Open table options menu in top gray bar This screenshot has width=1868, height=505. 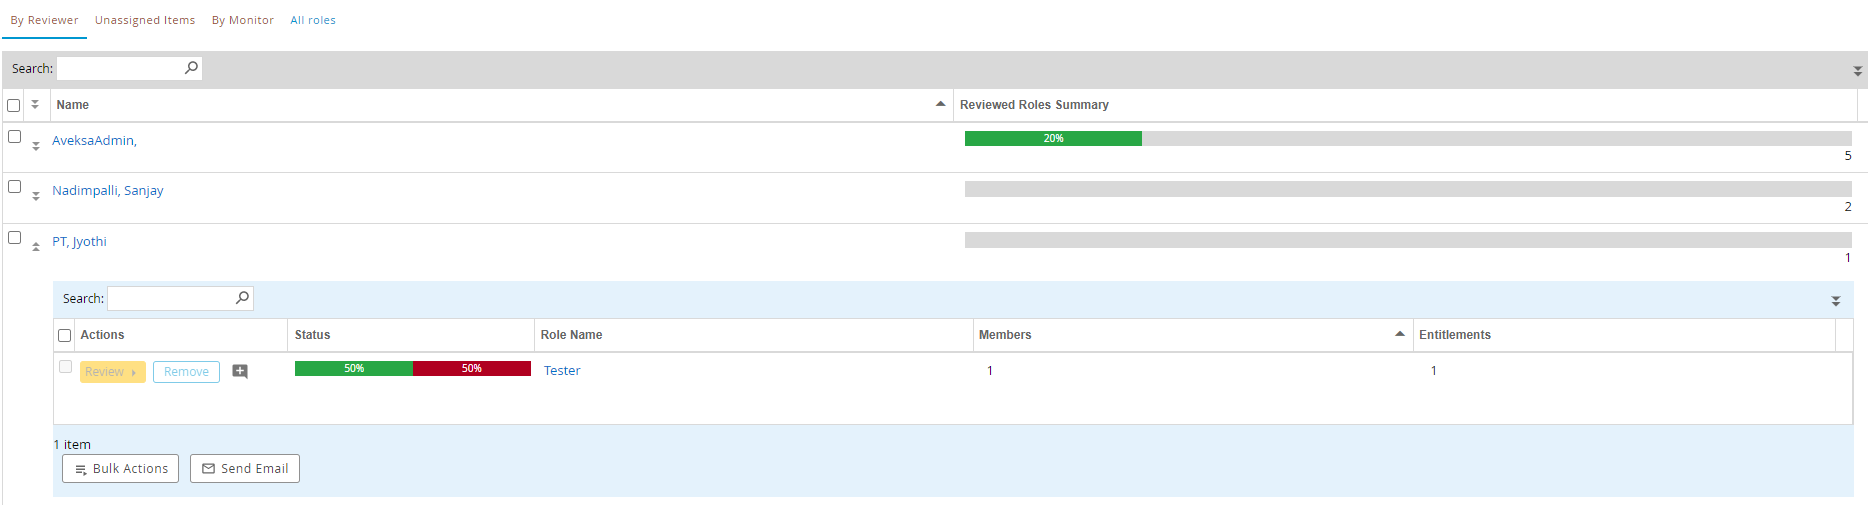tap(1857, 71)
